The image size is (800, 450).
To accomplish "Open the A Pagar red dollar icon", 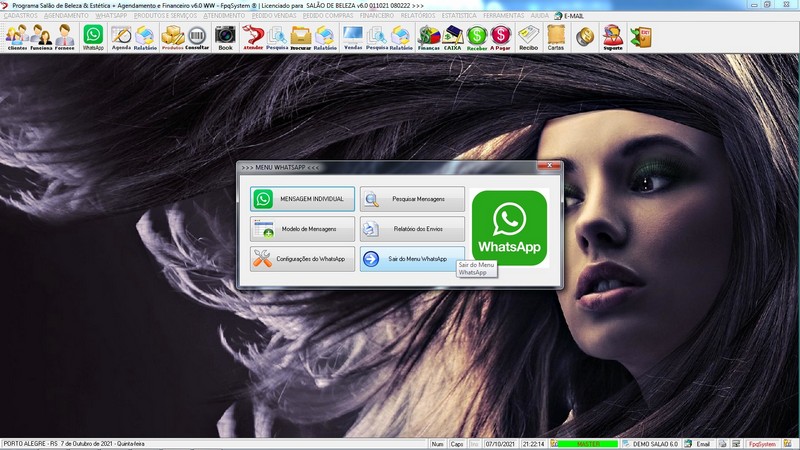I will pos(501,37).
